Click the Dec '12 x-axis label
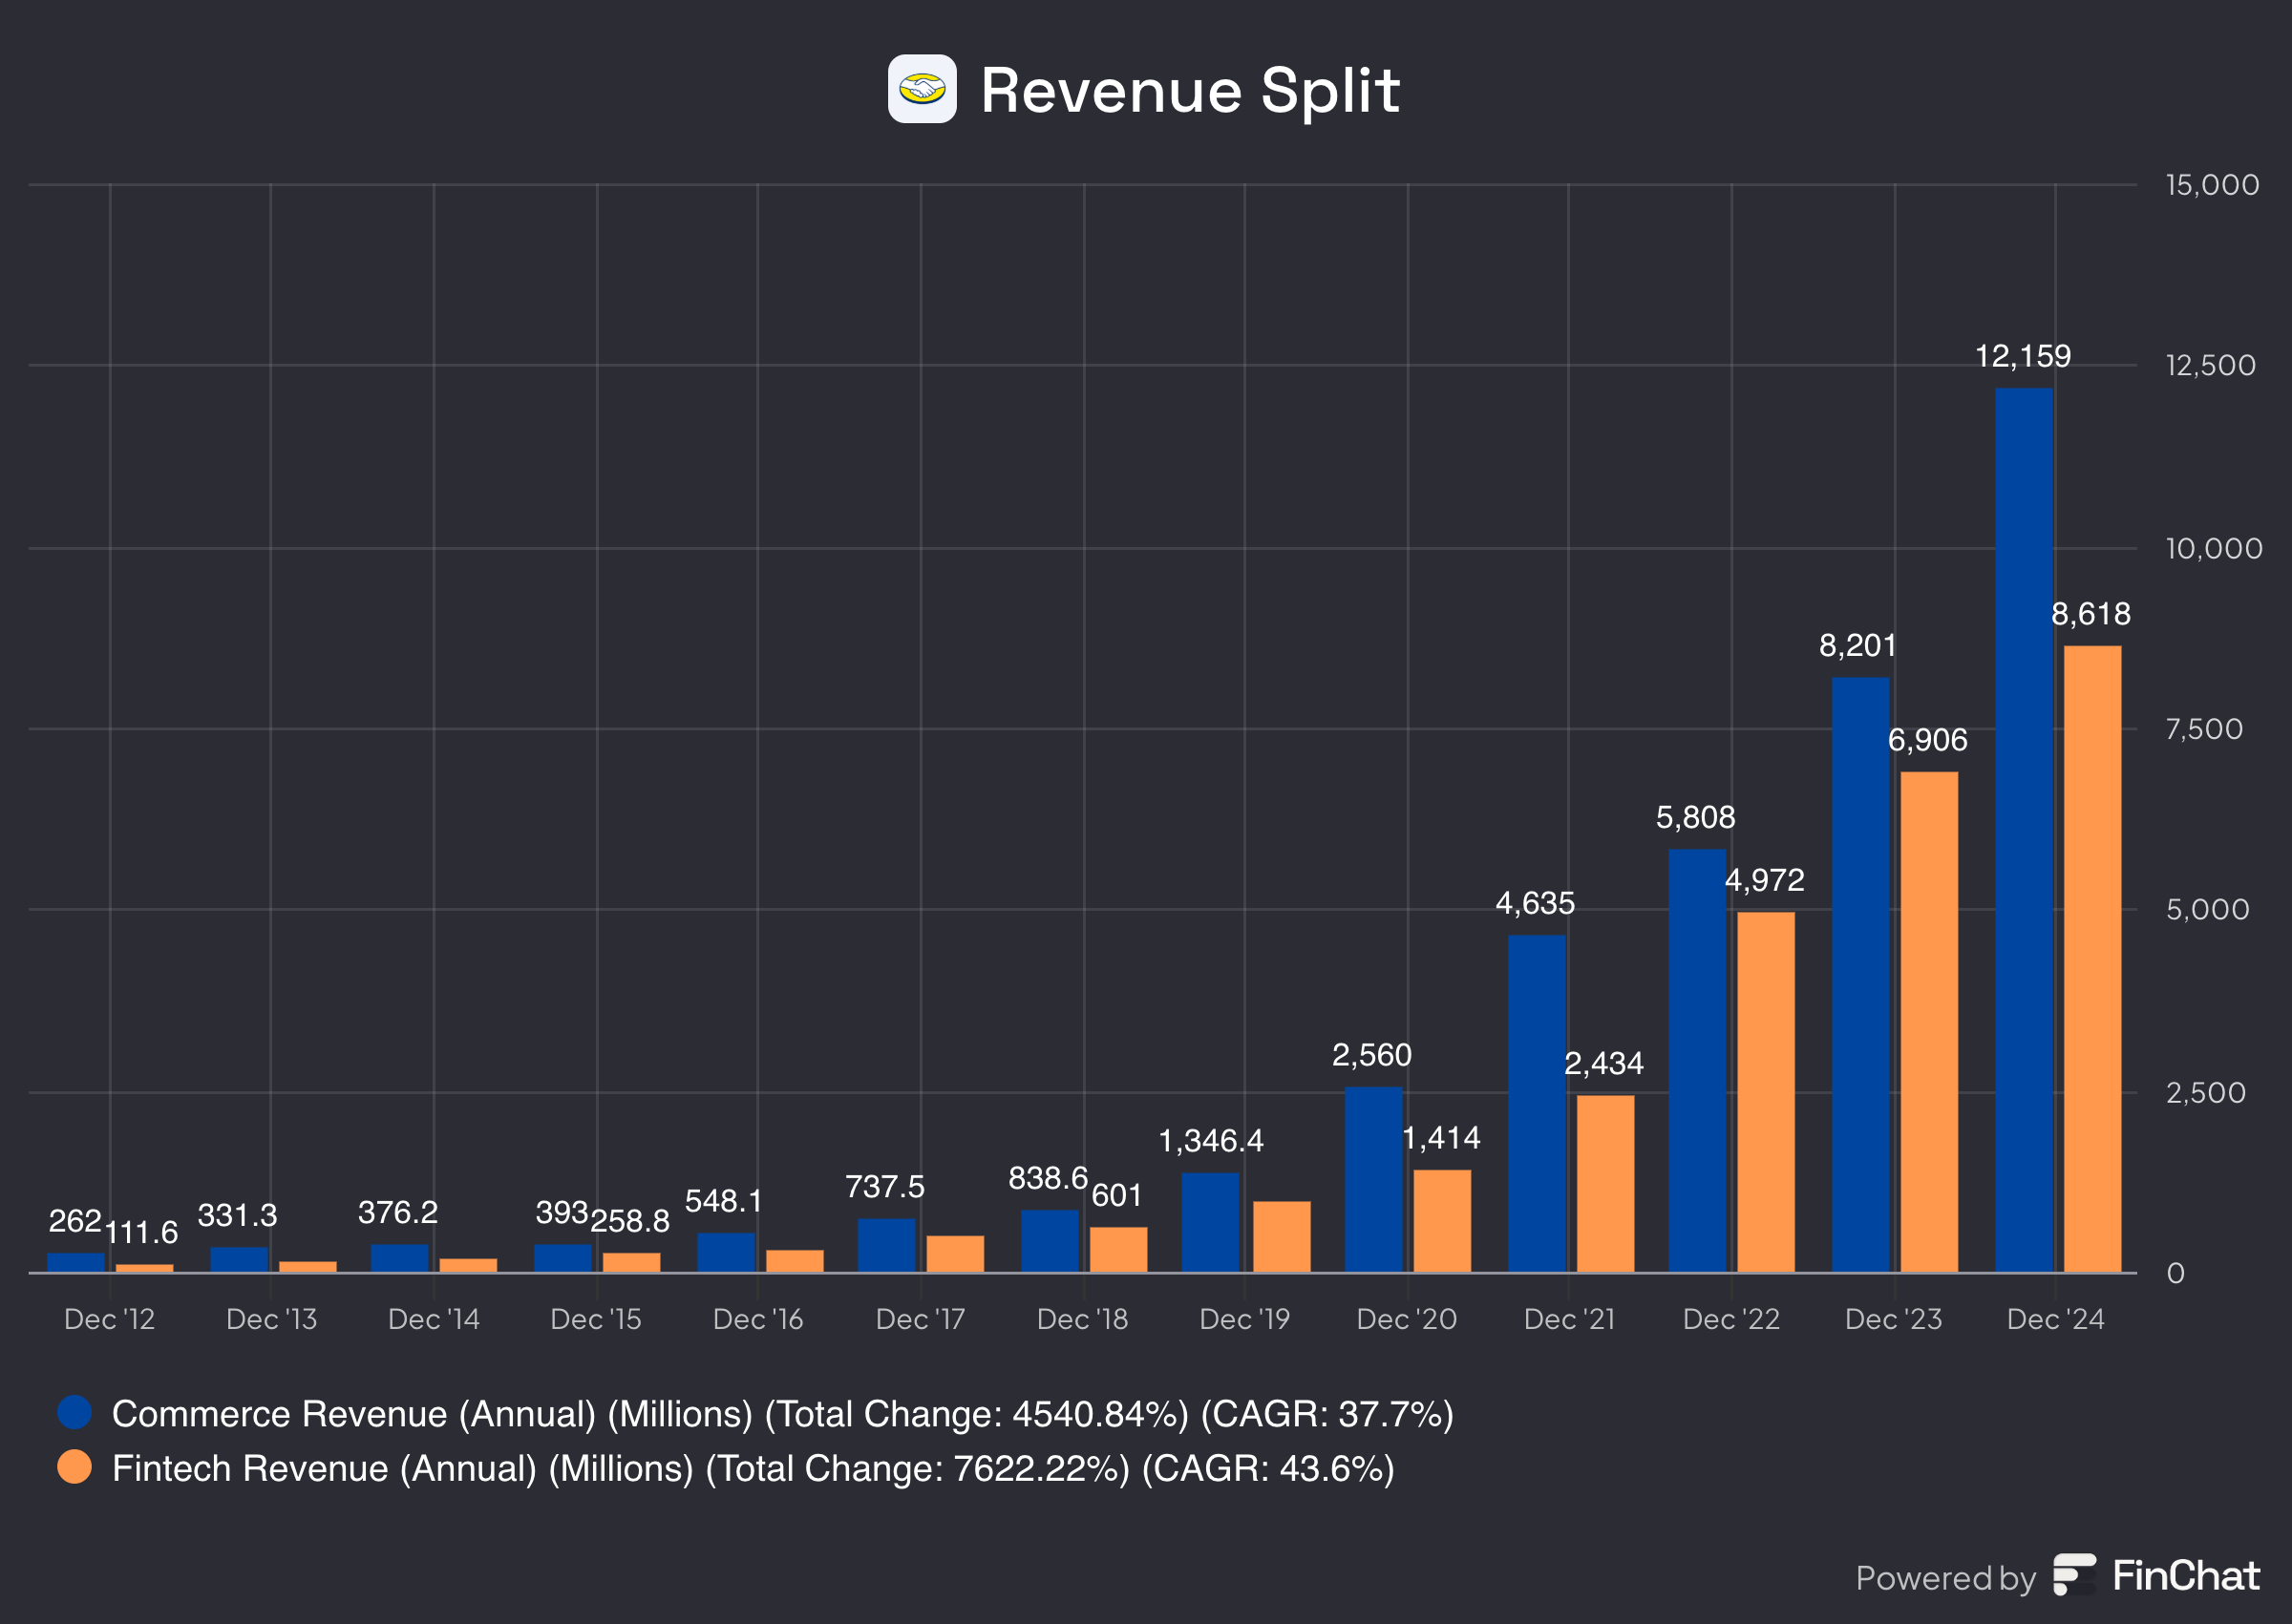Image resolution: width=2292 pixels, height=1624 pixels. 109,1319
